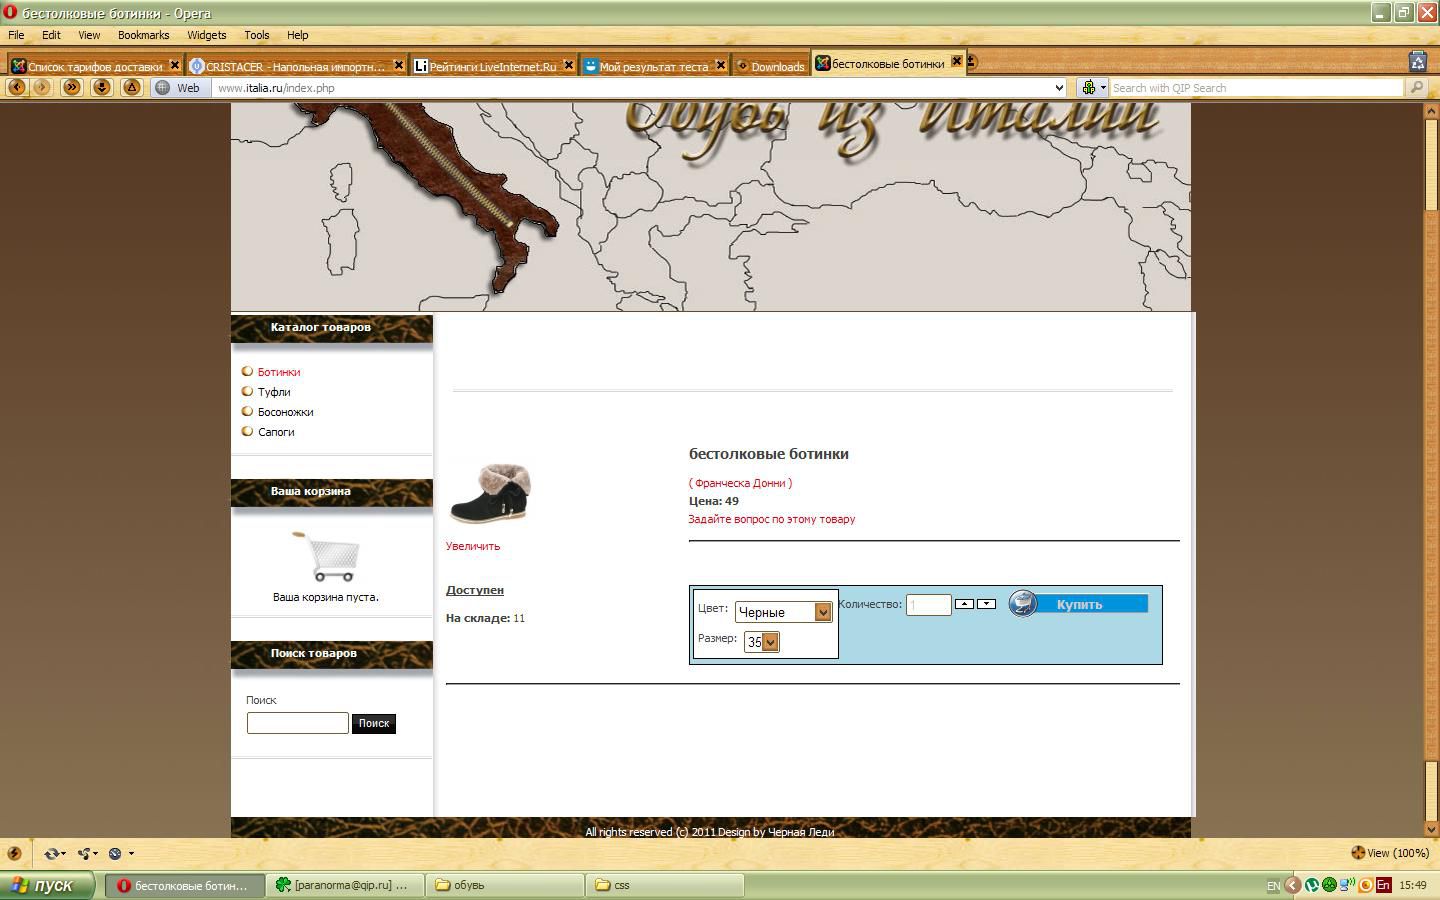The width and height of the screenshot is (1440, 900).
Task: Click the product search input field
Action: tap(297, 723)
